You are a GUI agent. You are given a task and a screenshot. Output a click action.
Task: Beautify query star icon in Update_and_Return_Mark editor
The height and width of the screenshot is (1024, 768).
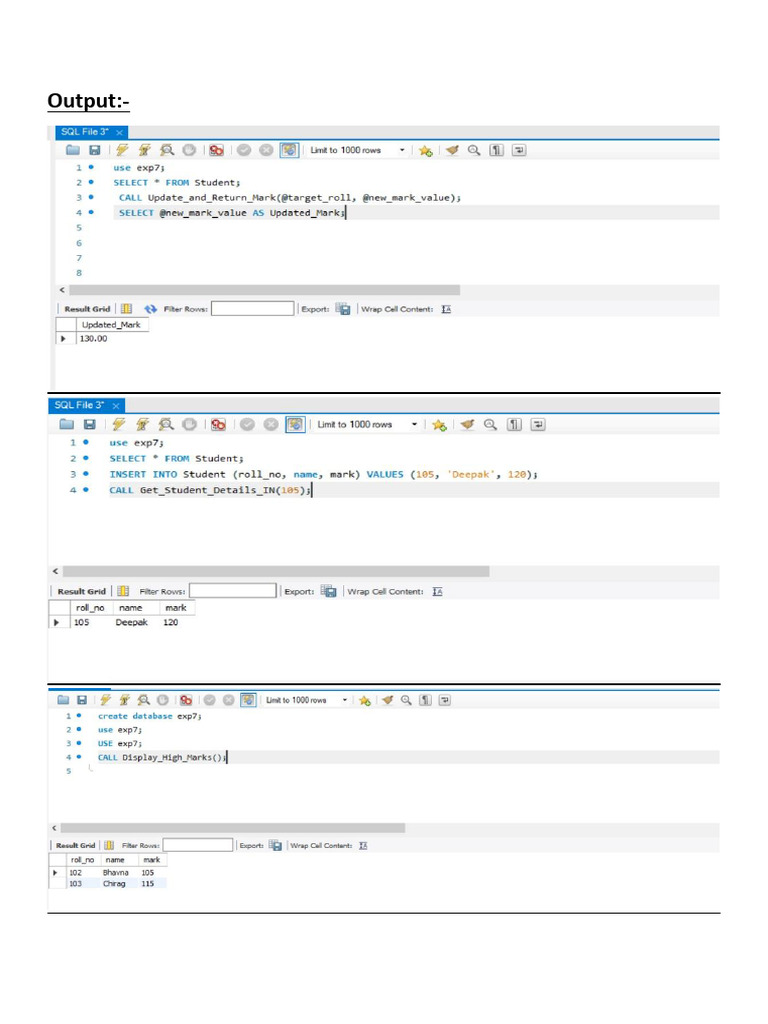click(x=426, y=151)
